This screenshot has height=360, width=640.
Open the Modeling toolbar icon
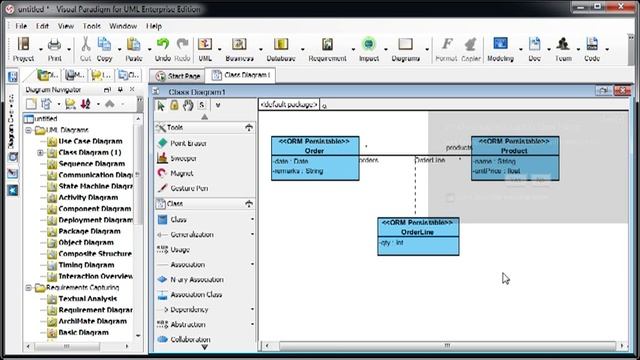point(500,44)
